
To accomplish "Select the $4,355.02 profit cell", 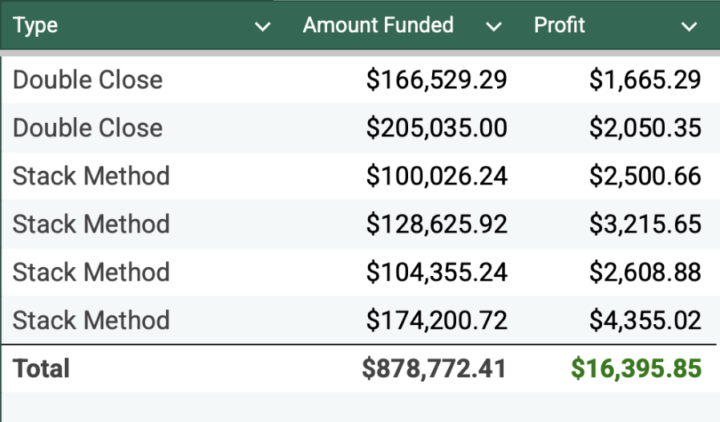I will [645, 320].
